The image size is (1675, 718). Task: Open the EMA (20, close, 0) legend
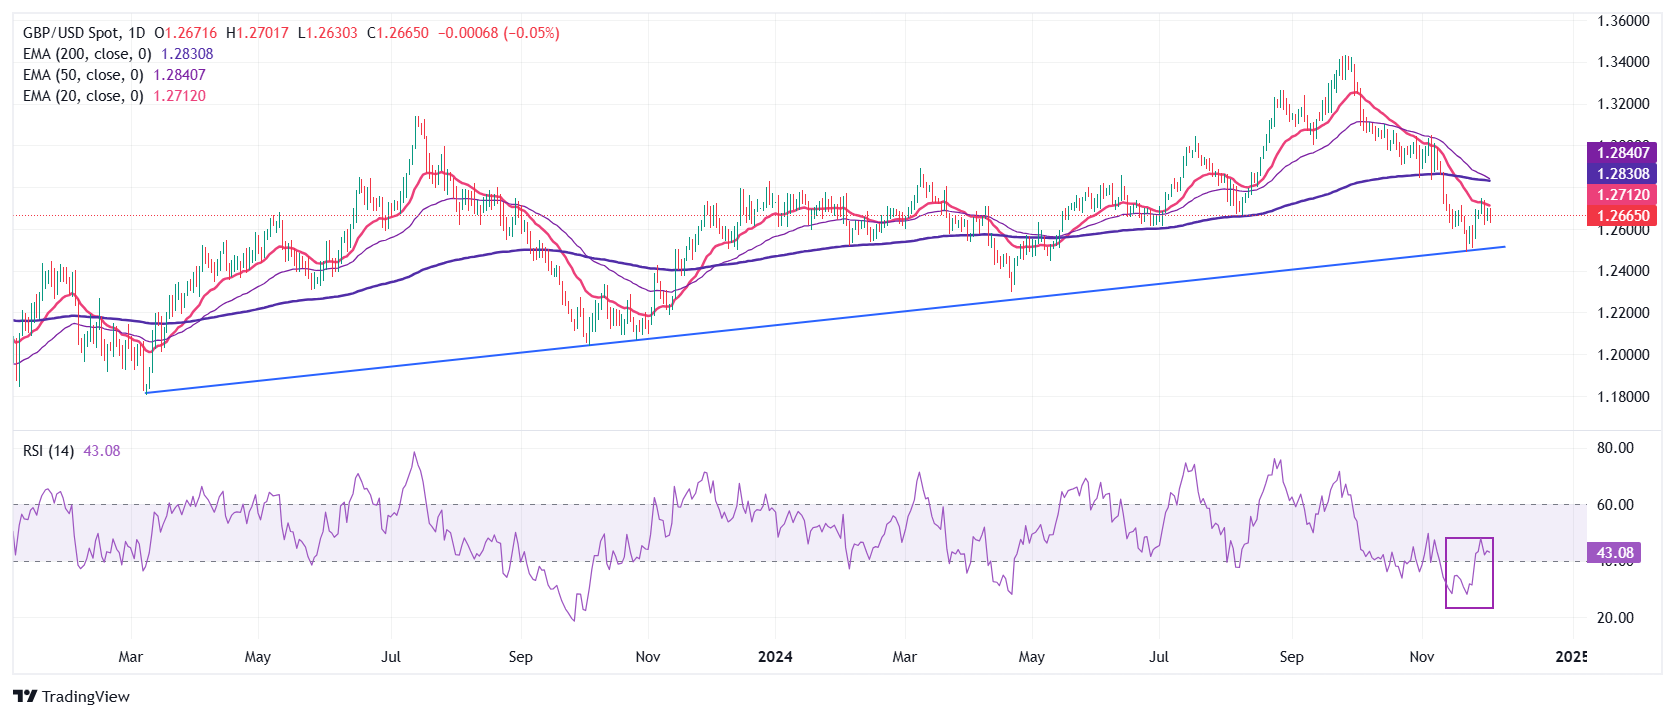83,96
